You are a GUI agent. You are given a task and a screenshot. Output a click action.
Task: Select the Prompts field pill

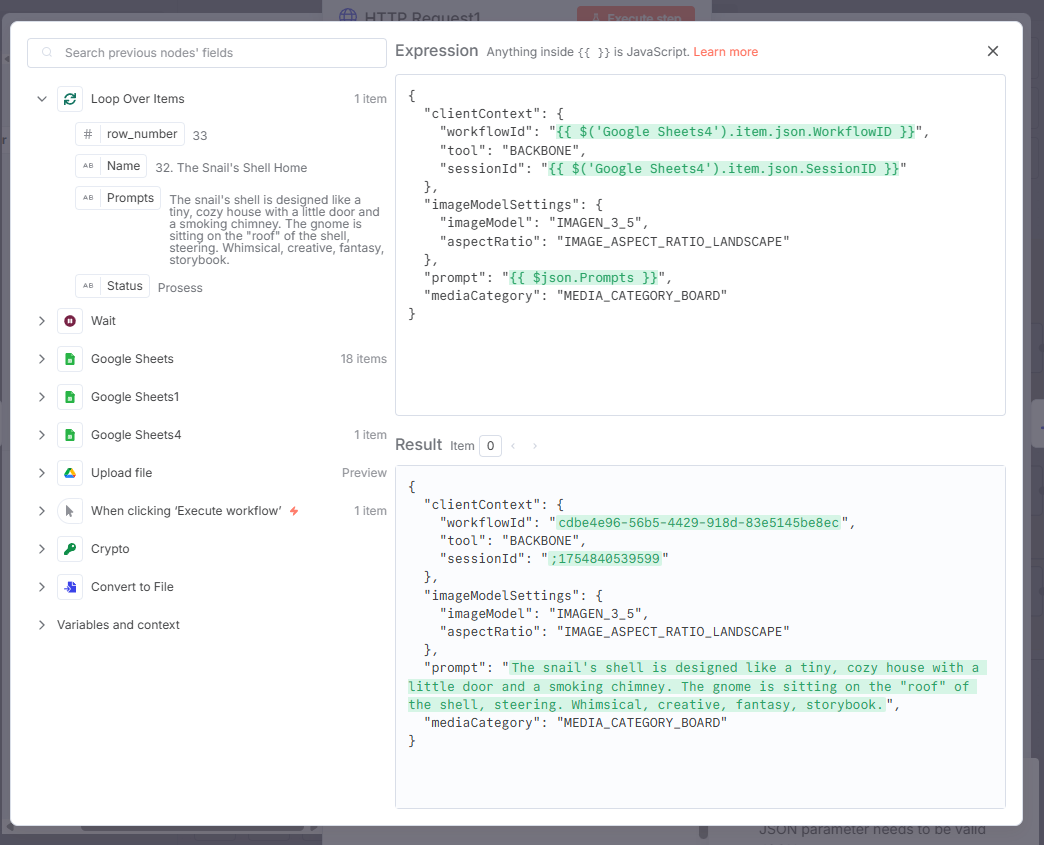click(x=118, y=198)
